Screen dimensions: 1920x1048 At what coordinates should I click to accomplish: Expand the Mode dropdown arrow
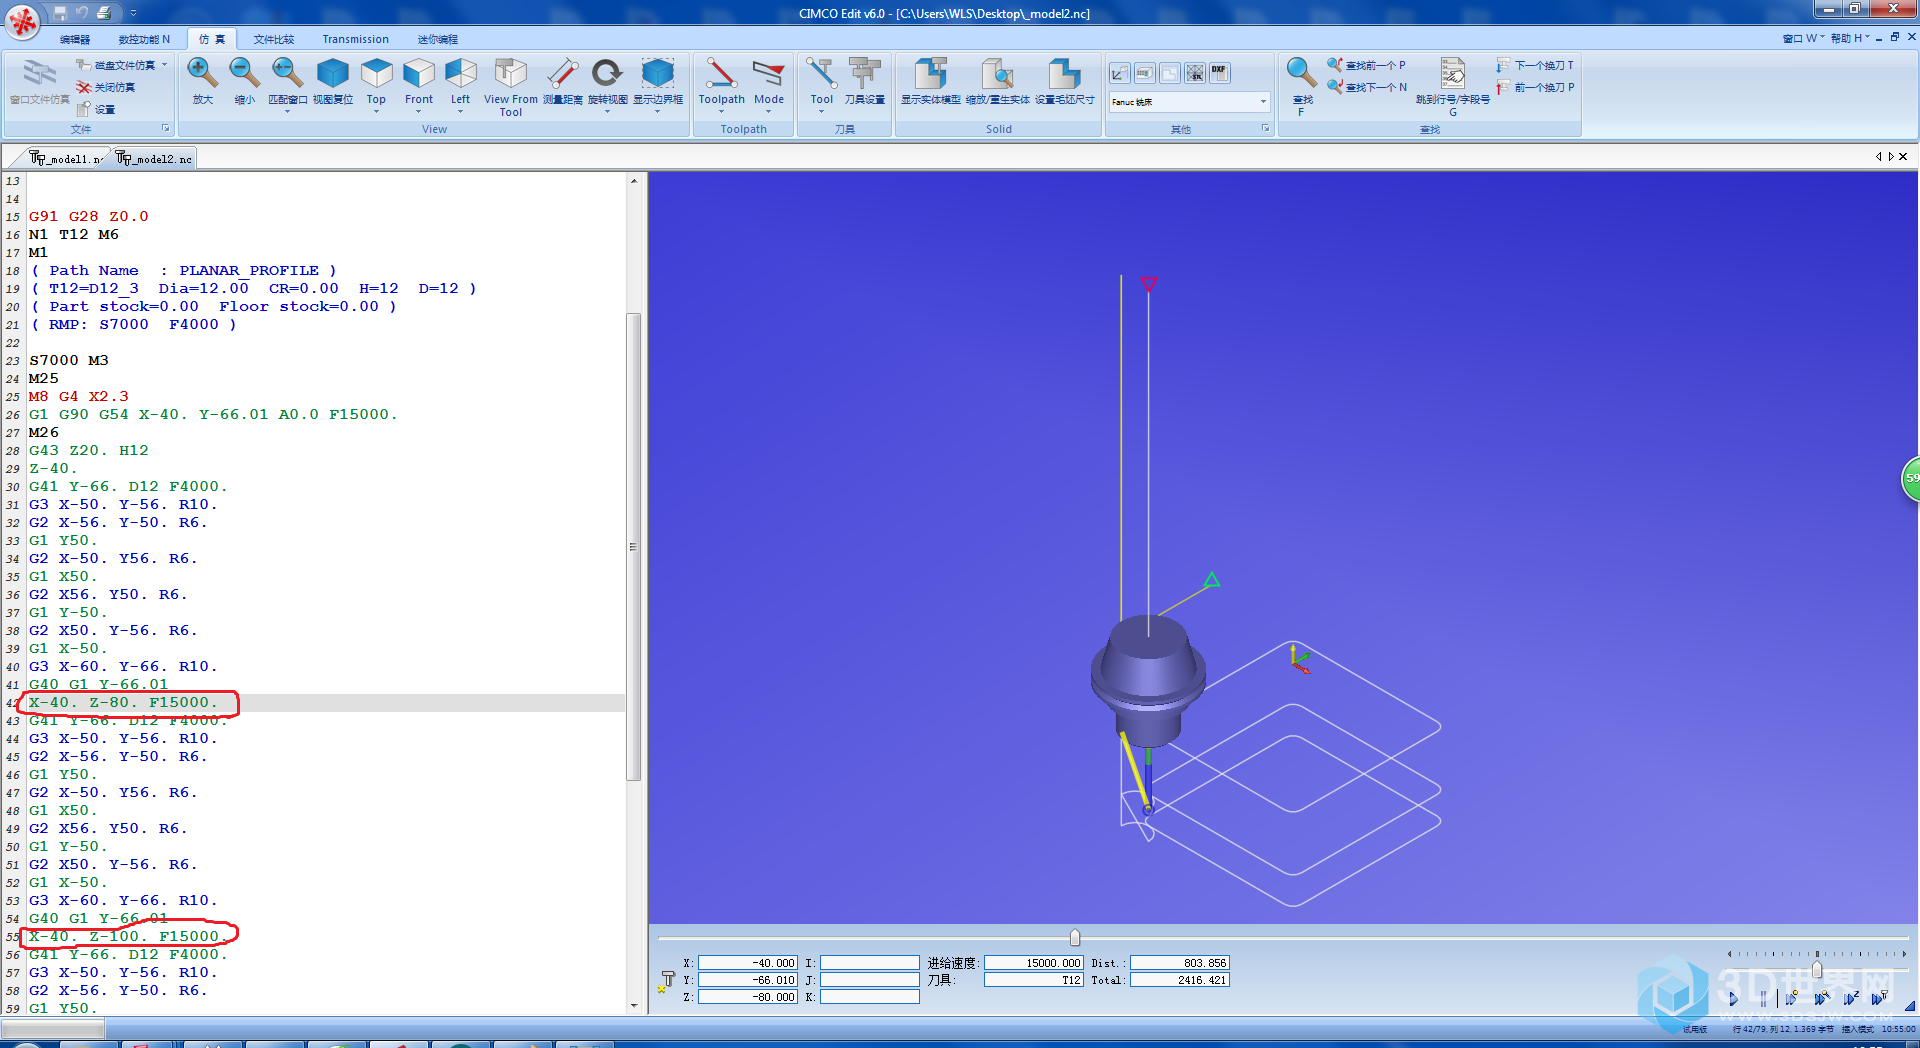point(769,111)
